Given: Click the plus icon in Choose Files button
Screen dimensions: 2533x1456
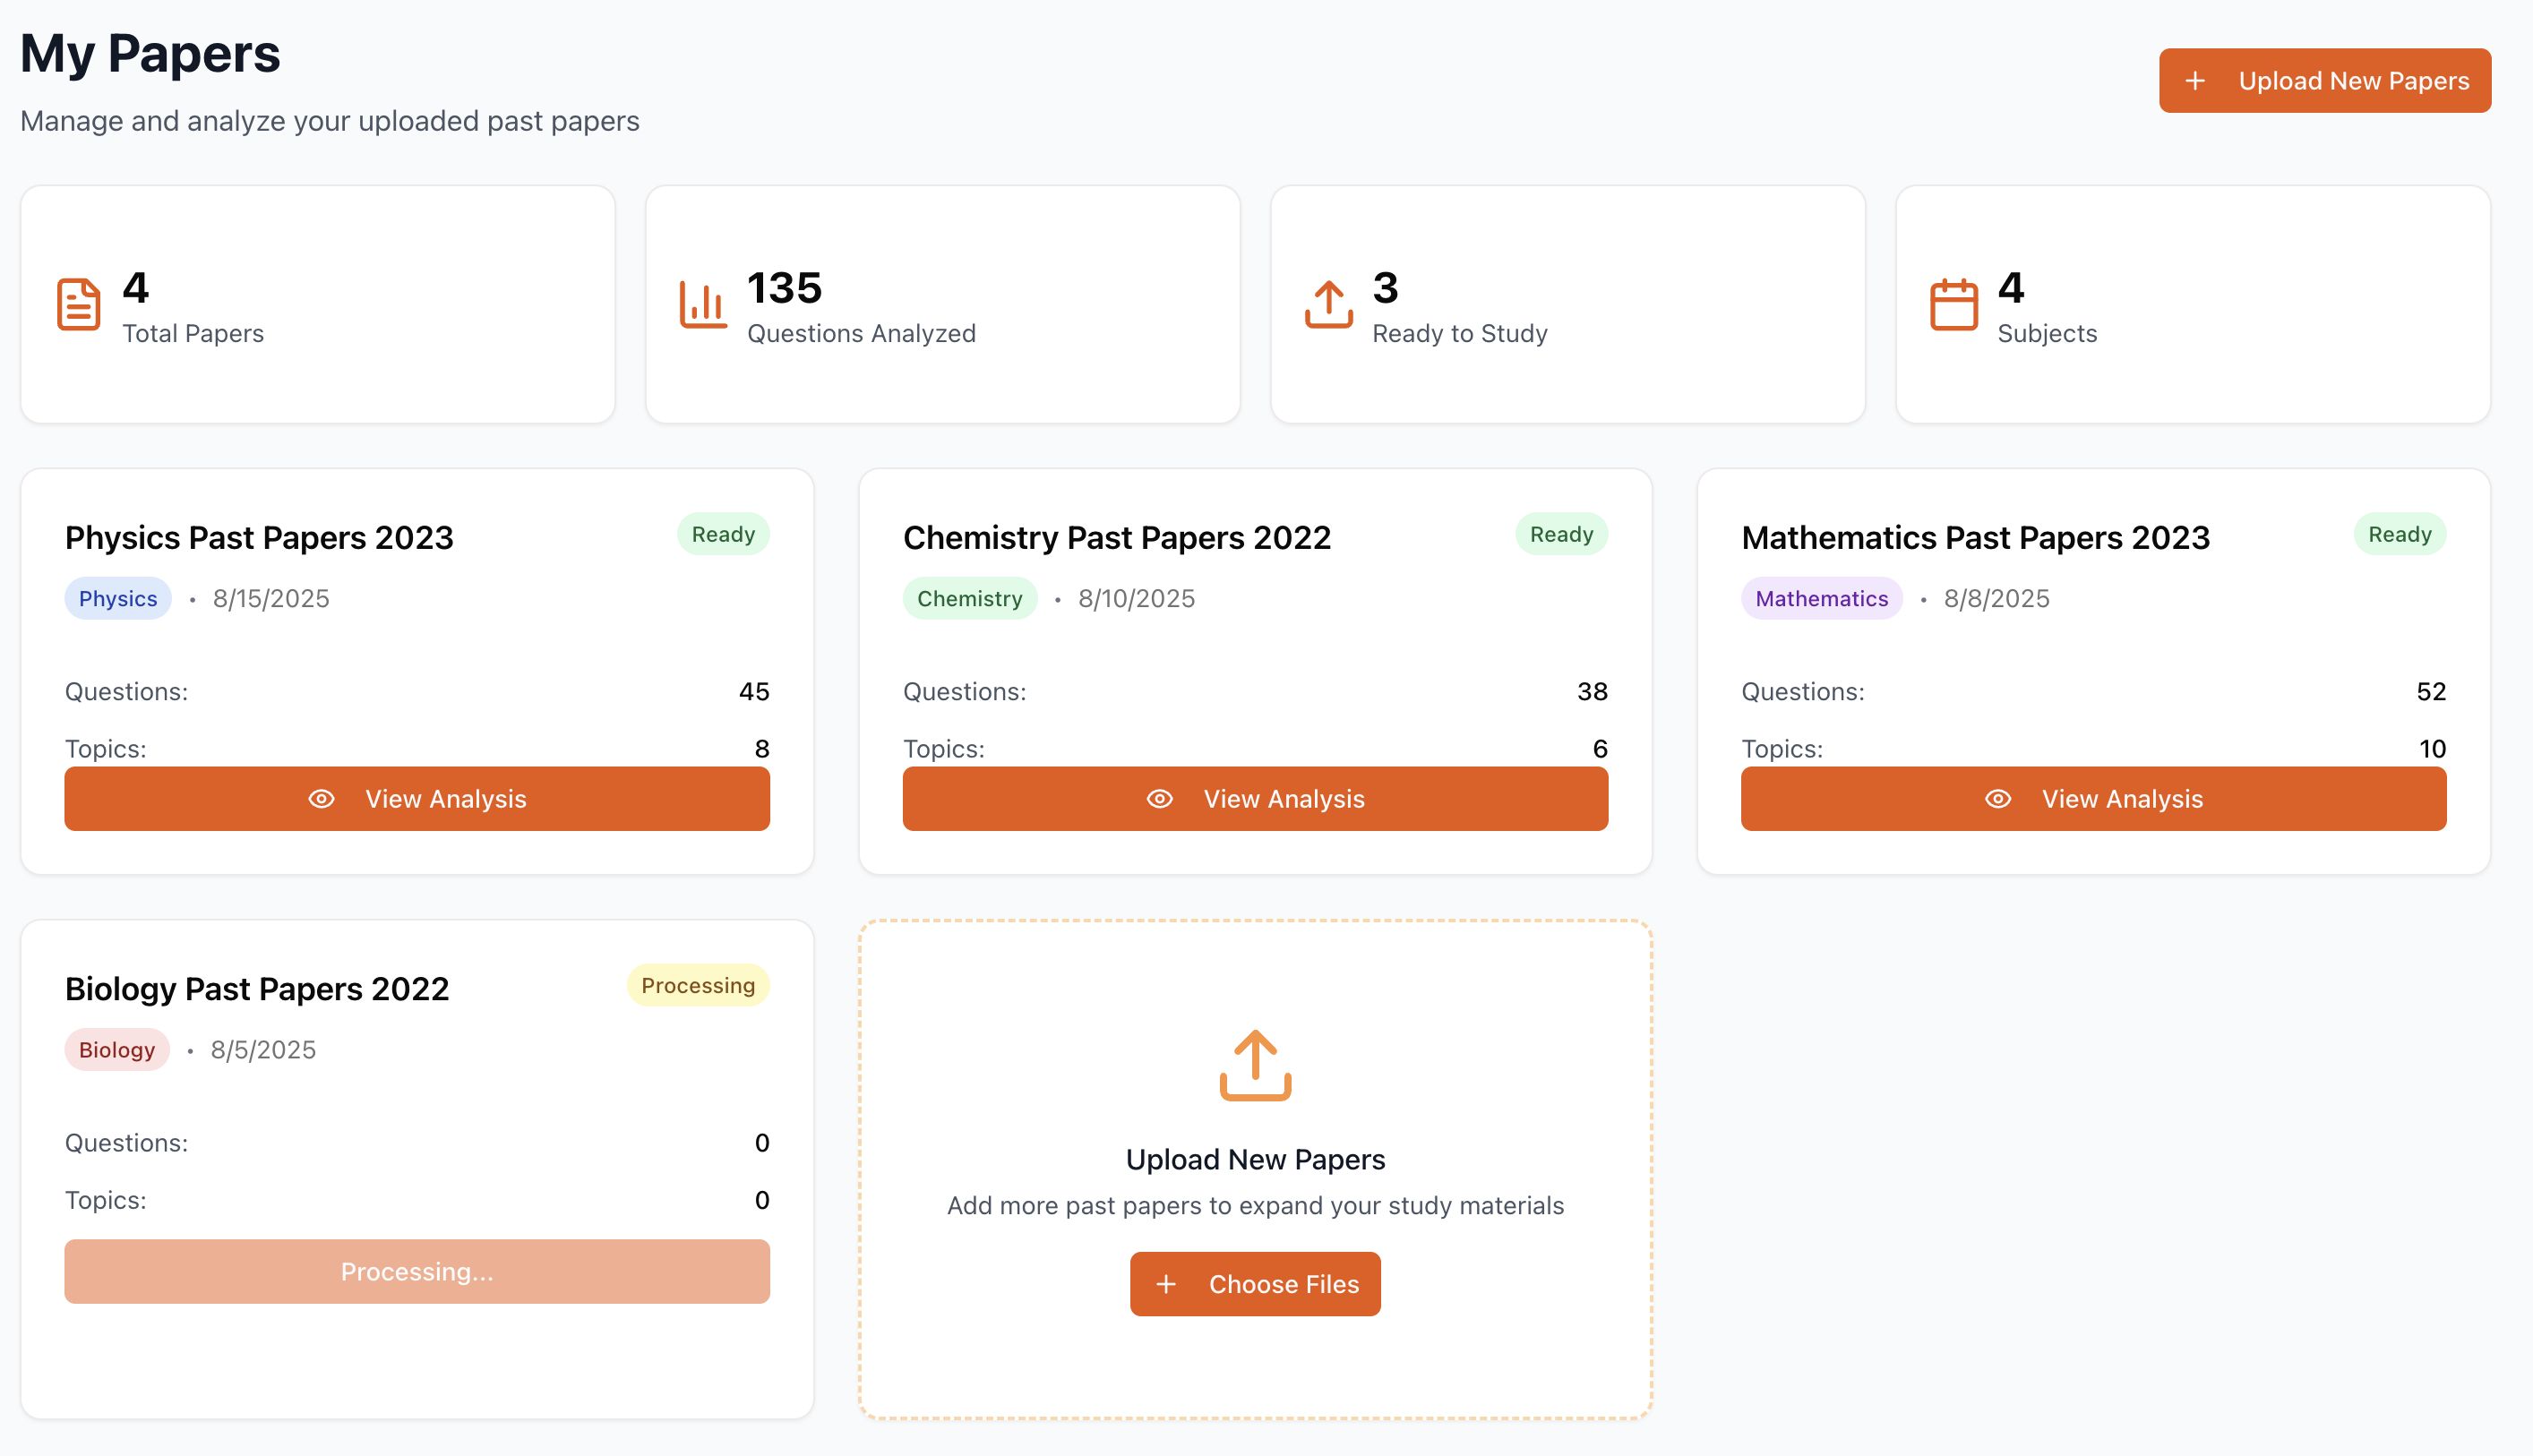Looking at the screenshot, I should 1166,1284.
